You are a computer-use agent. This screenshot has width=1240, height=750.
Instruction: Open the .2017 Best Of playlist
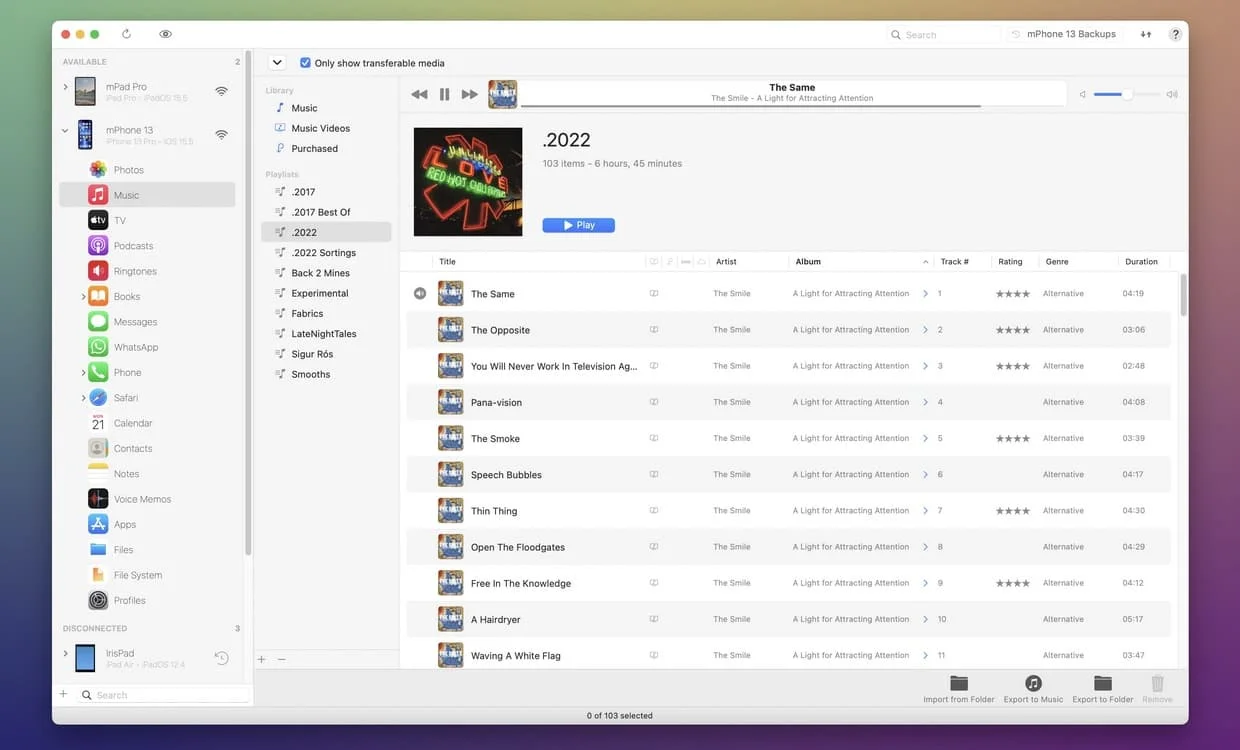pos(320,212)
